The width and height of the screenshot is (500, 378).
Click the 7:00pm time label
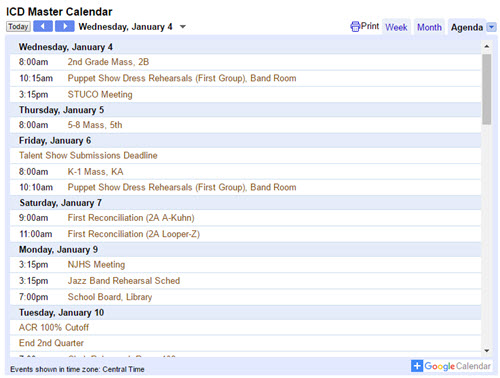pos(33,297)
